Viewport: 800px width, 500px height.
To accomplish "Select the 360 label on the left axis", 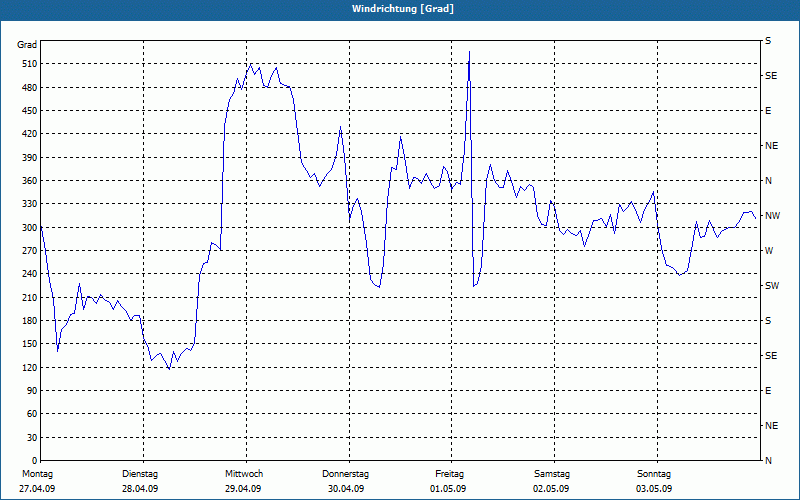I will (30, 181).
